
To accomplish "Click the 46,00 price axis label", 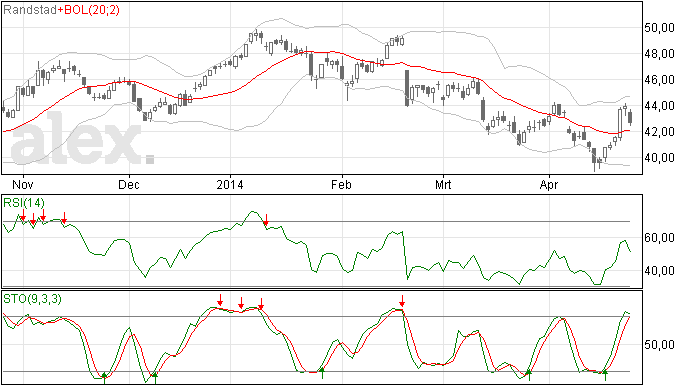I will tap(659, 80).
